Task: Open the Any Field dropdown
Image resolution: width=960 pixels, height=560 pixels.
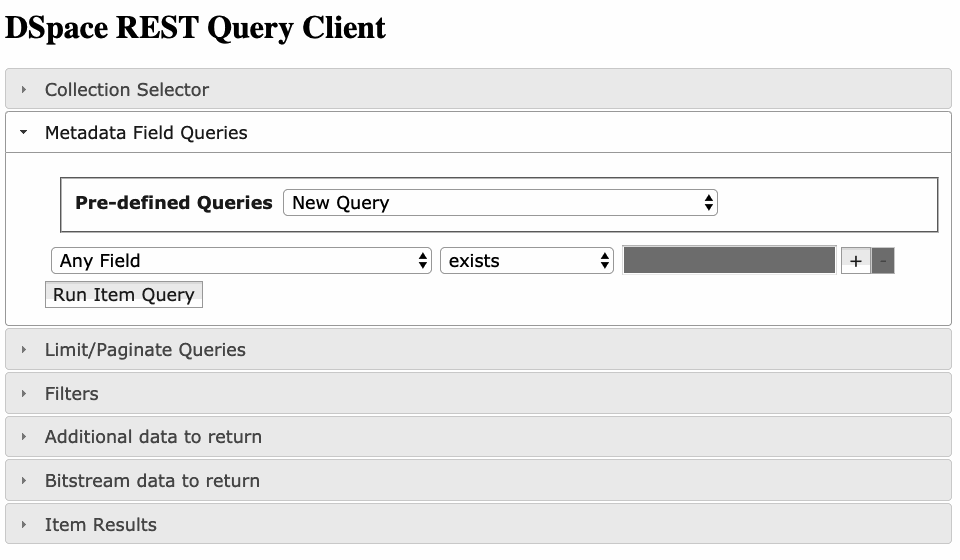Action: [241, 261]
